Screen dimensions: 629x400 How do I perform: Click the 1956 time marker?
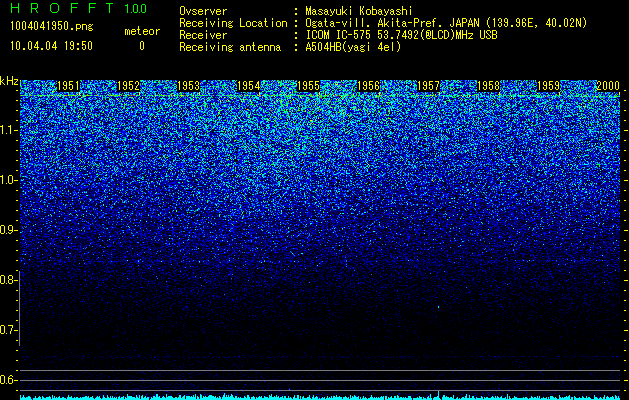[x=369, y=86]
